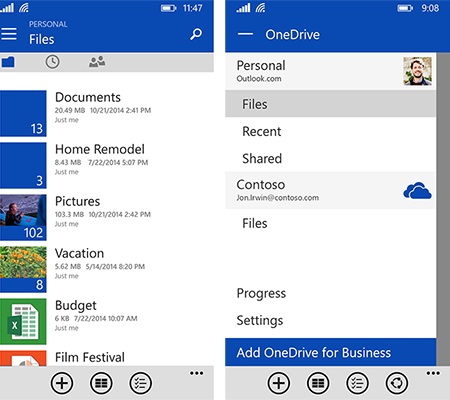Tap the search magnifier icon
Image resolution: width=450 pixels, height=400 pixels.
196,34
